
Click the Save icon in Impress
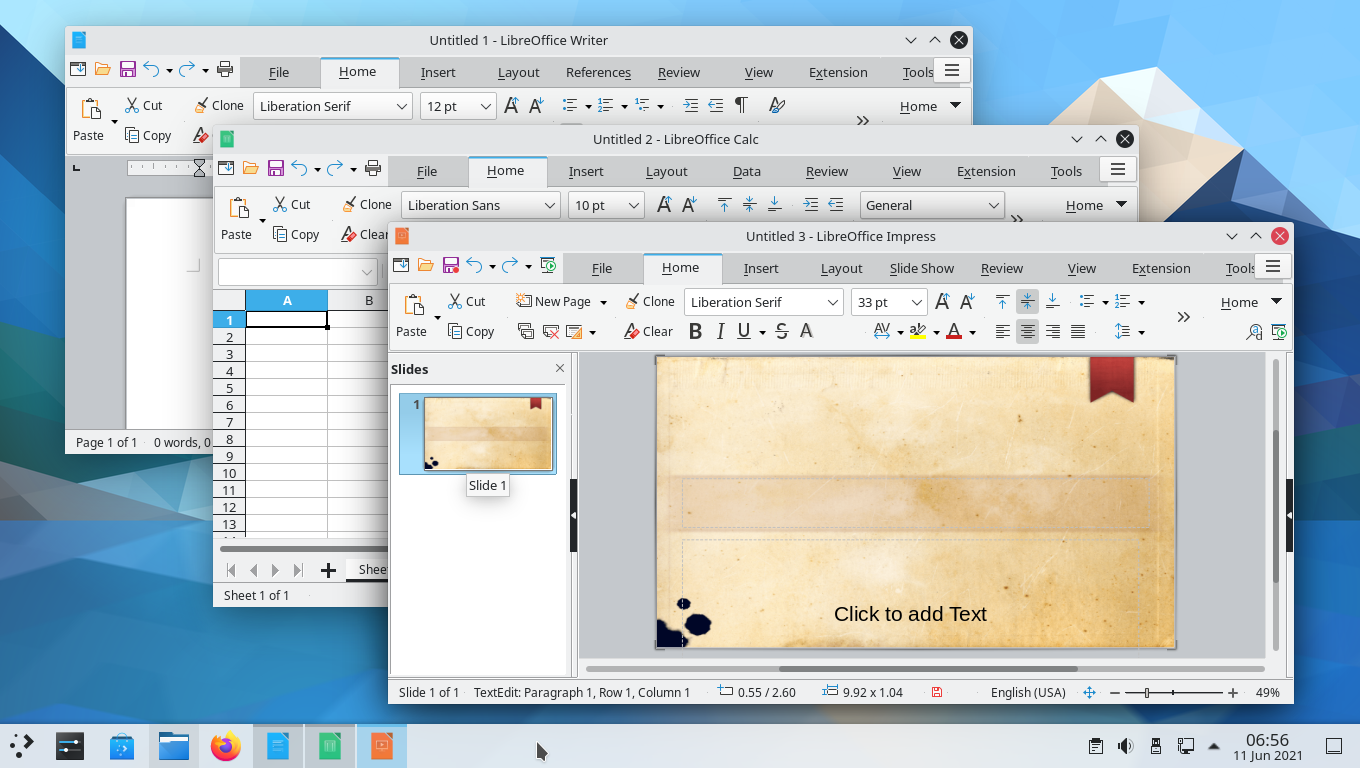coord(450,265)
